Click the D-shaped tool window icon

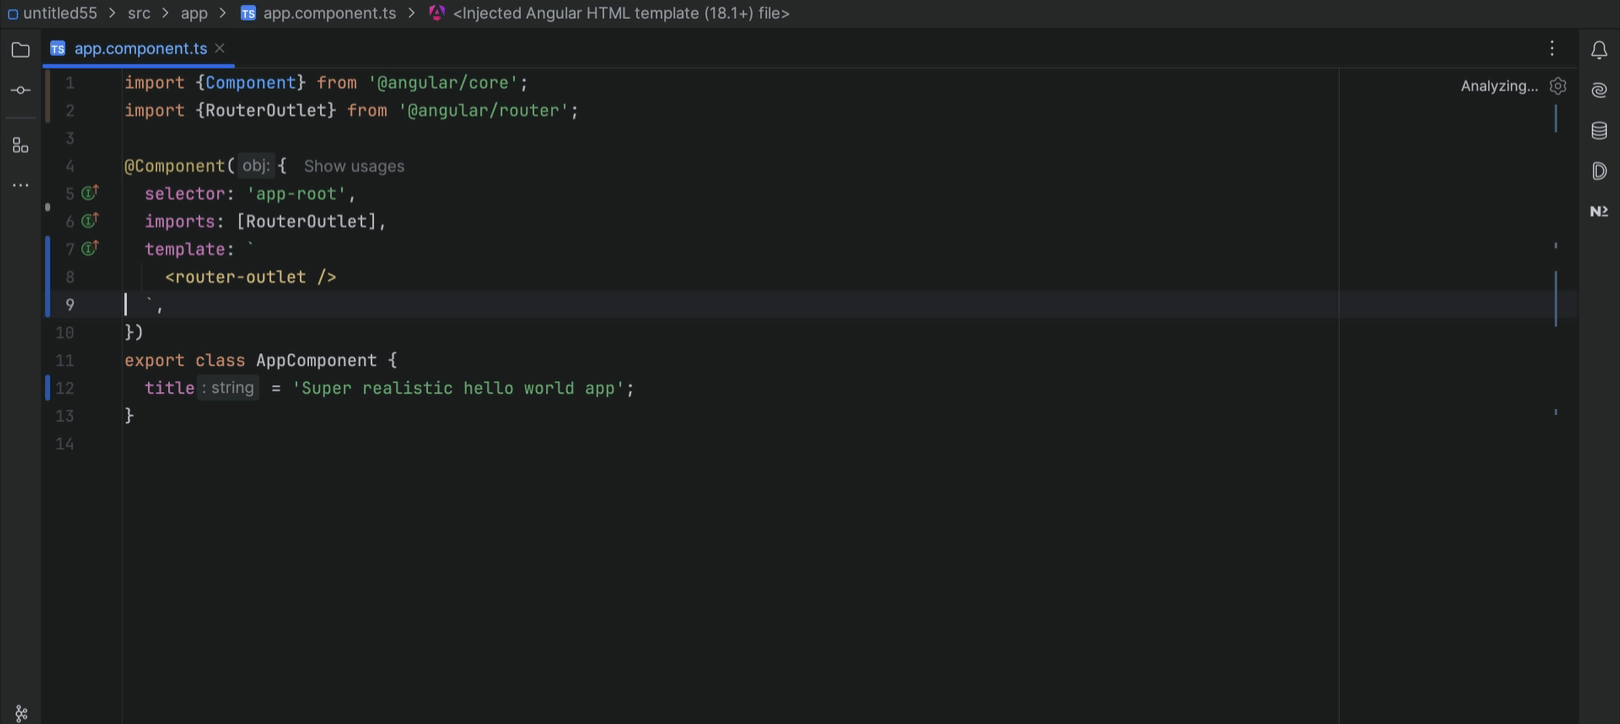pos(1599,171)
